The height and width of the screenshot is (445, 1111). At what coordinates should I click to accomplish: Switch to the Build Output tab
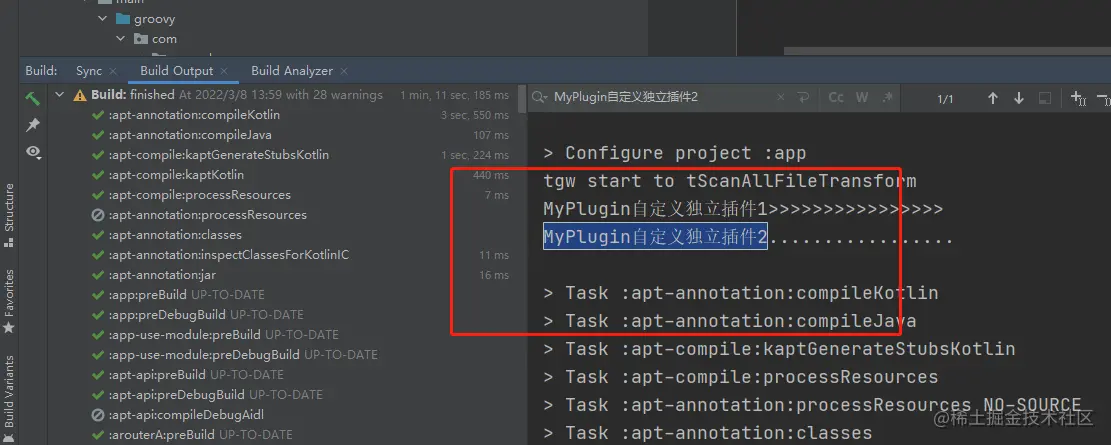176,71
